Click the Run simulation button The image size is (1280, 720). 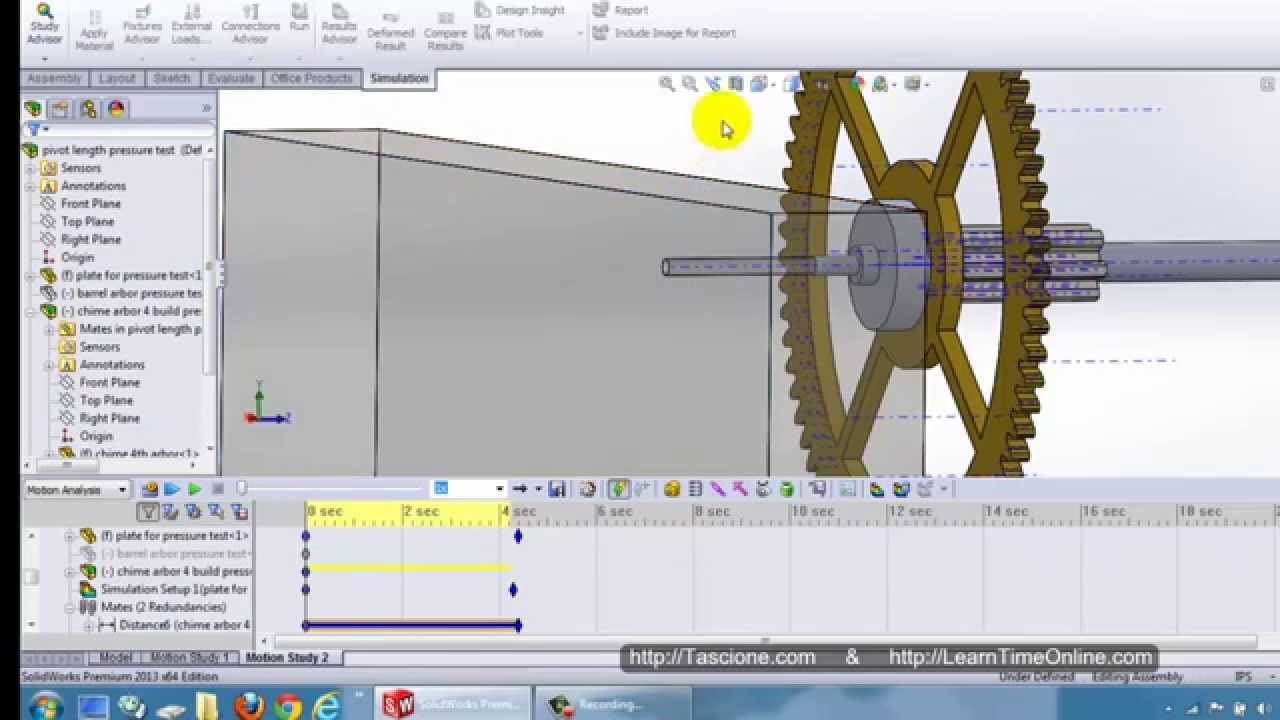(299, 18)
